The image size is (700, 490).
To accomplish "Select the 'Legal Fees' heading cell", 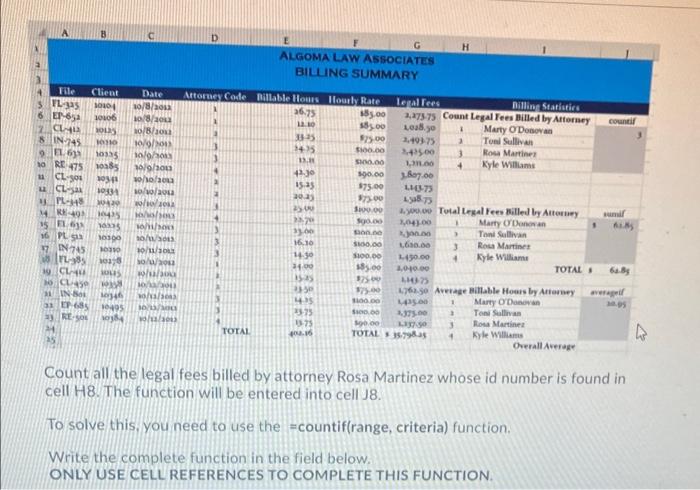I will (418, 102).
